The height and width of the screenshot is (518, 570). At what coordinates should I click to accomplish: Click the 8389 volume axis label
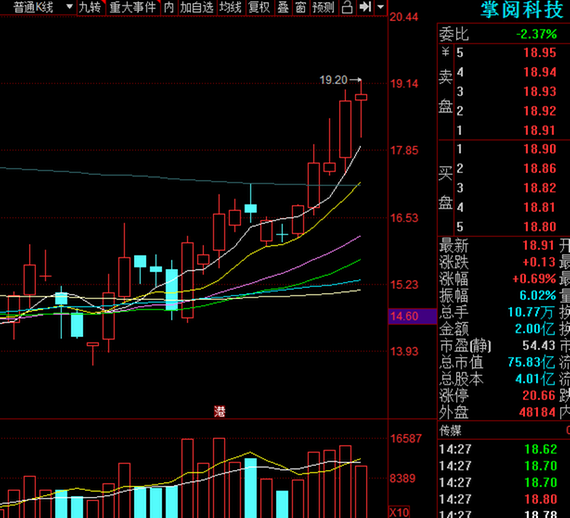pos(402,478)
